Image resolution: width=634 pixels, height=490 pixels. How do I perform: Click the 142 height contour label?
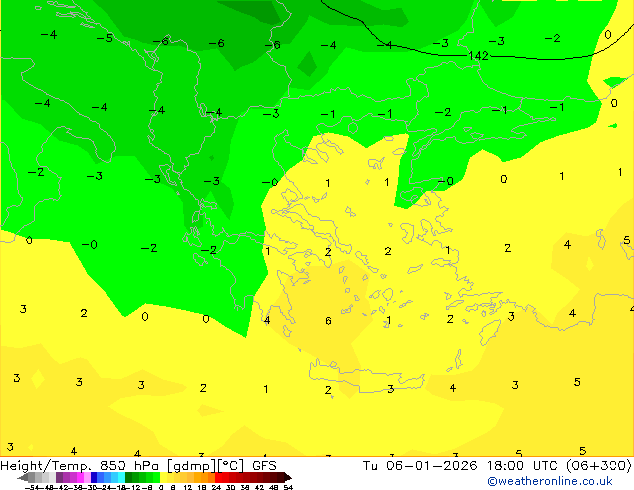pyautogui.click(x=478, y=56)
